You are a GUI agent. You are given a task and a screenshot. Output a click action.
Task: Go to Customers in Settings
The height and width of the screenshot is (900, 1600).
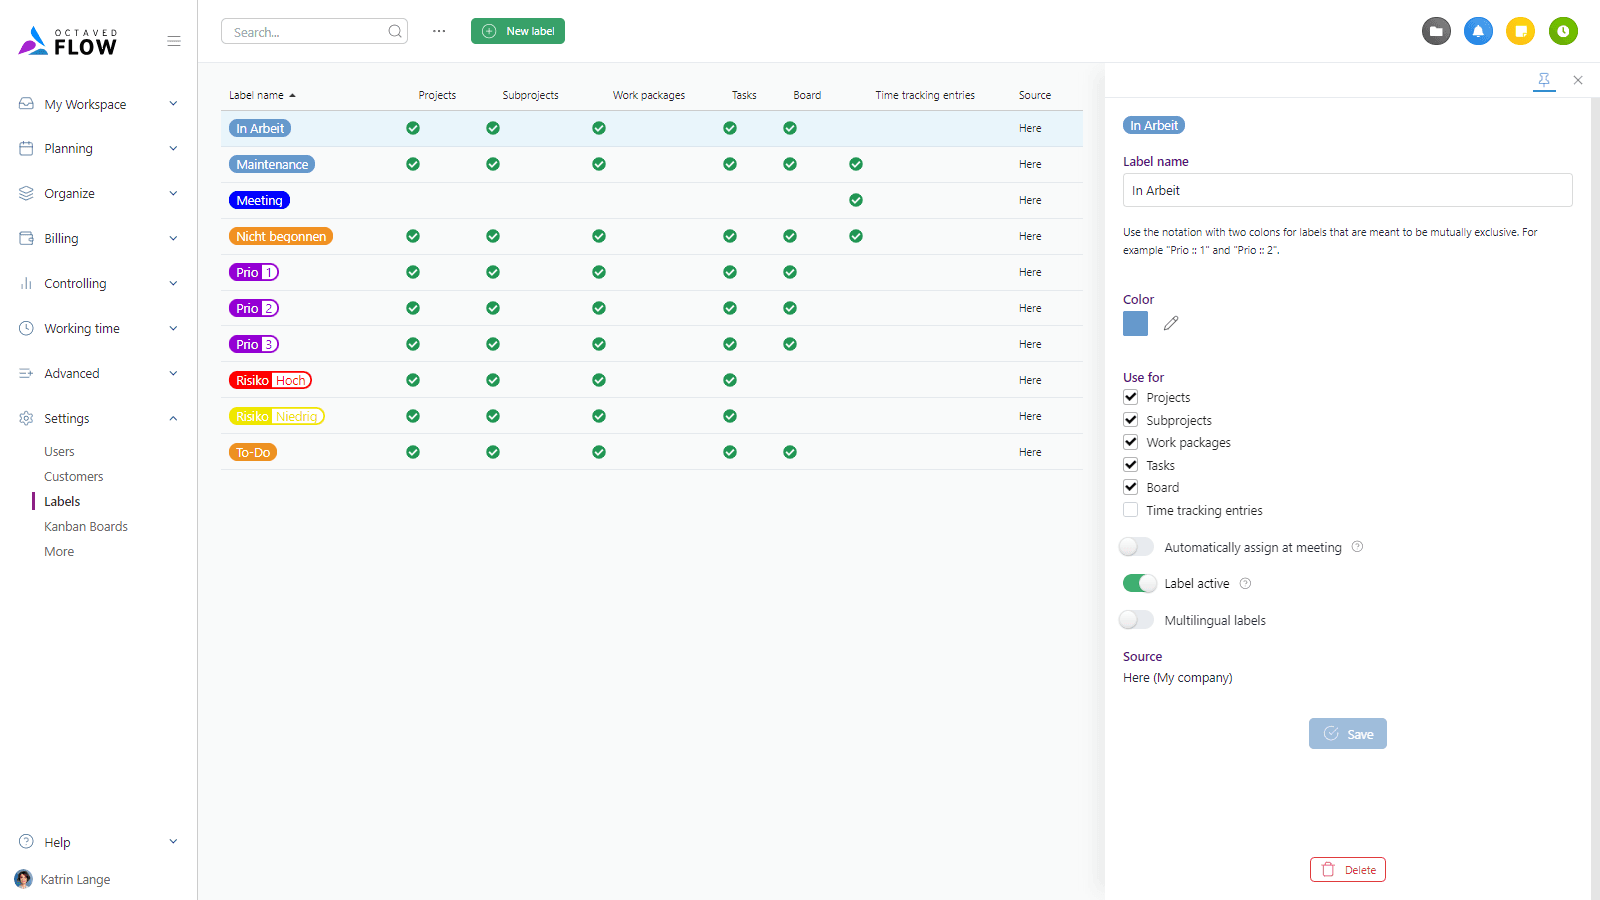tap(74, 476)
